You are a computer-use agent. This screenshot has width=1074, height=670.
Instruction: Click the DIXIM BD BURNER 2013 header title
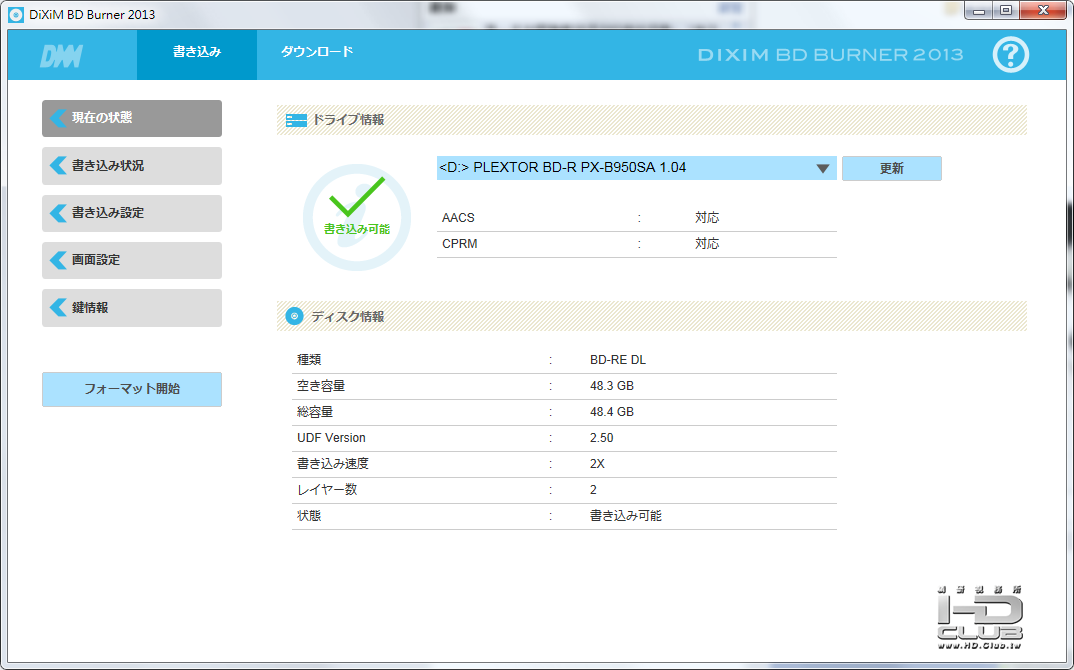[830, 55]
